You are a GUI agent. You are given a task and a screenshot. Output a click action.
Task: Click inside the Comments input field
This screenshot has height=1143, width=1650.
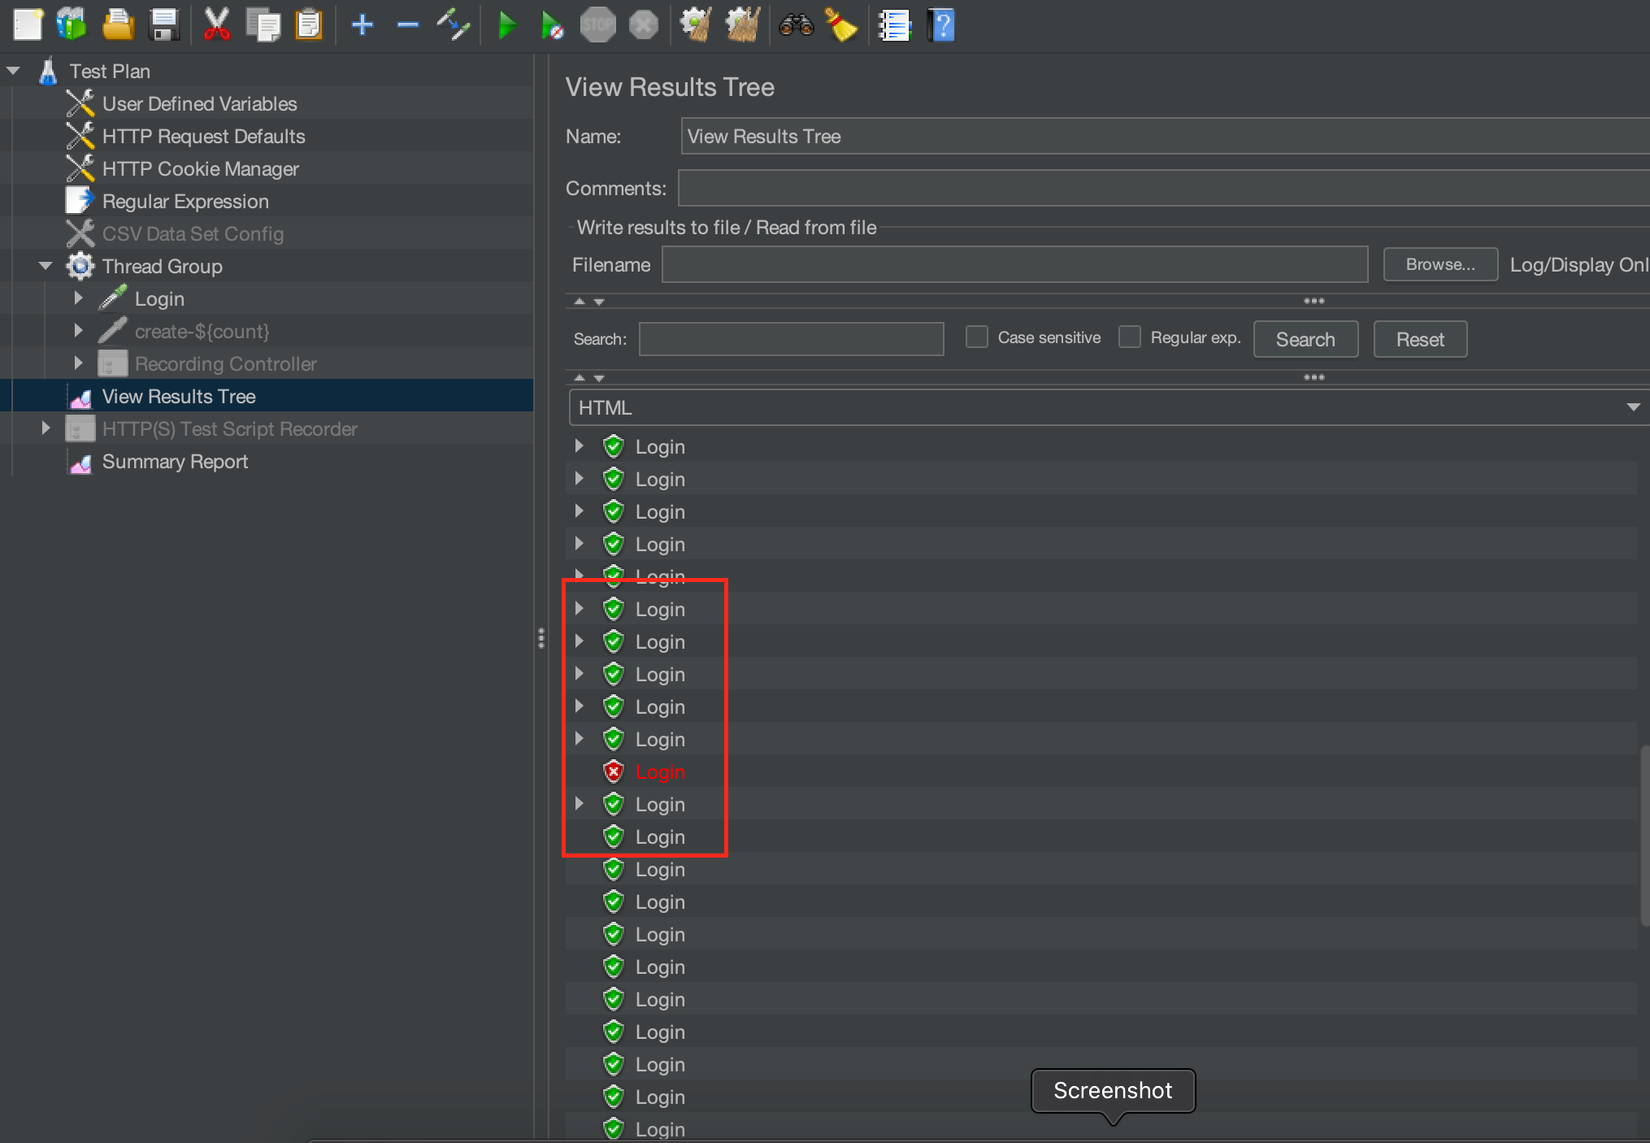click(x=1000, y=187)
